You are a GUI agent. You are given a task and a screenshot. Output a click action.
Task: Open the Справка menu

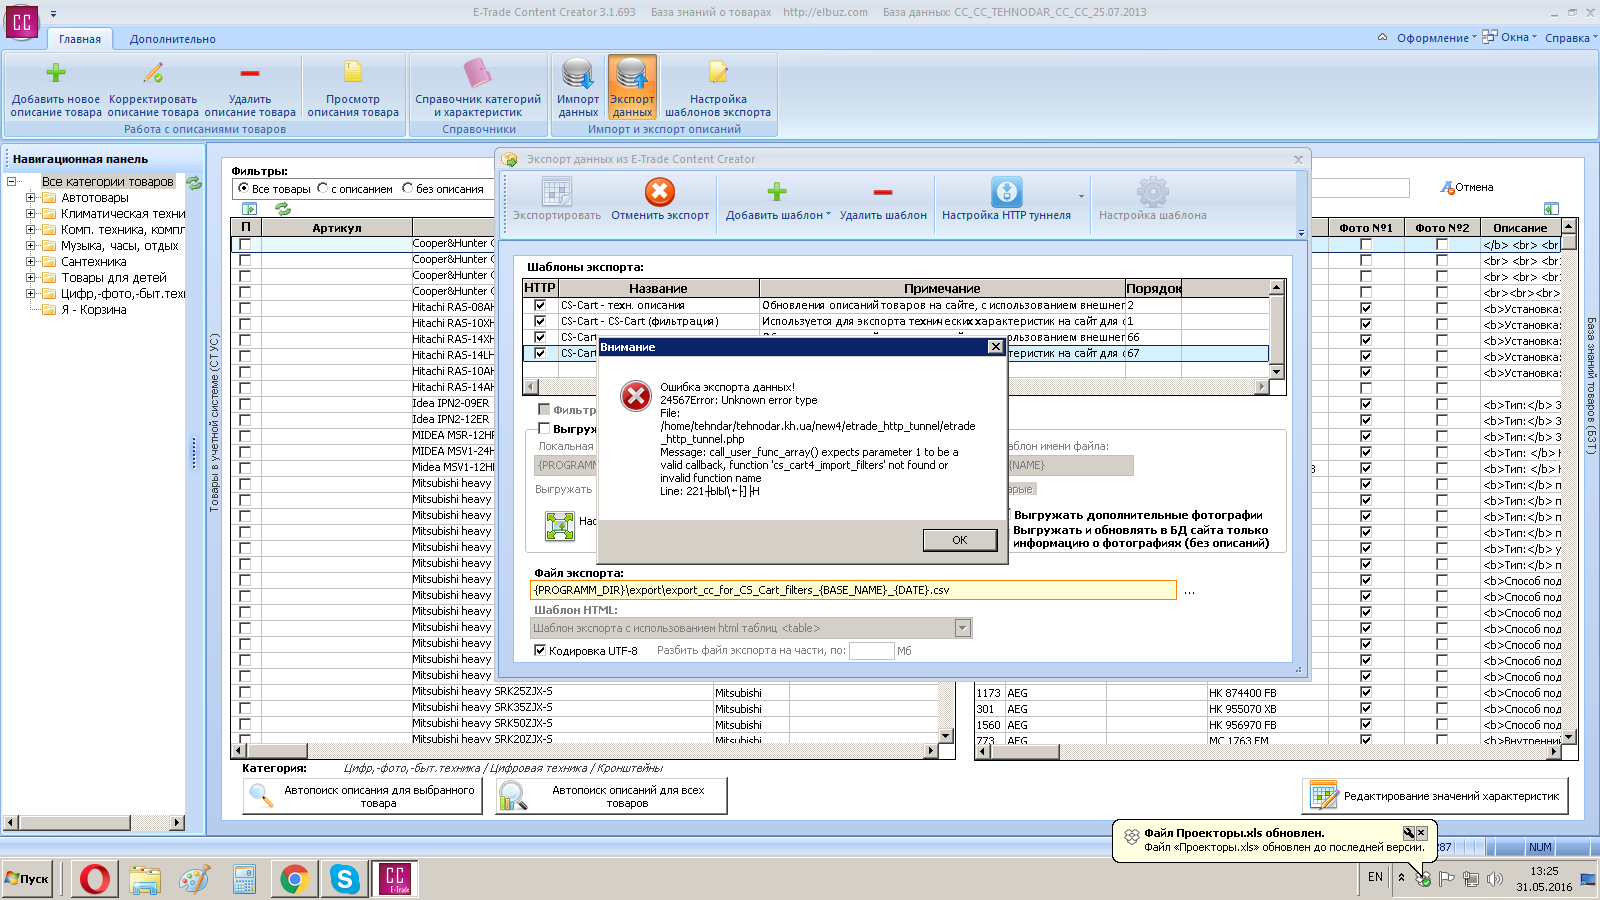tap(1570, 38)
